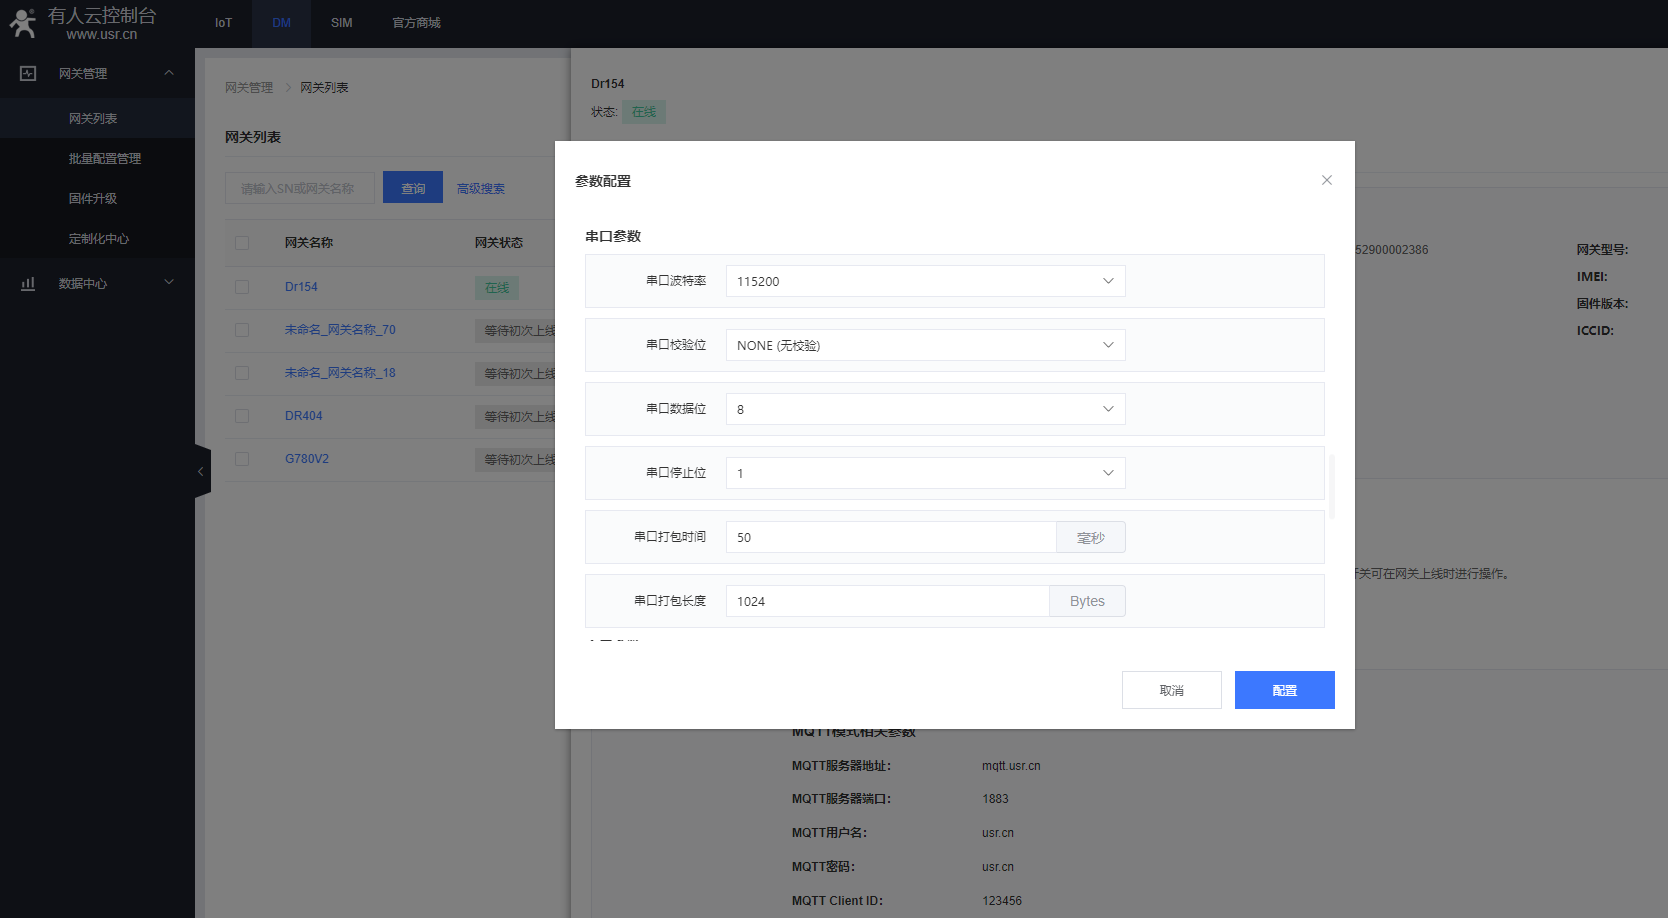Open the 未命名_网关名称_18 gateway link

(340, 373)
